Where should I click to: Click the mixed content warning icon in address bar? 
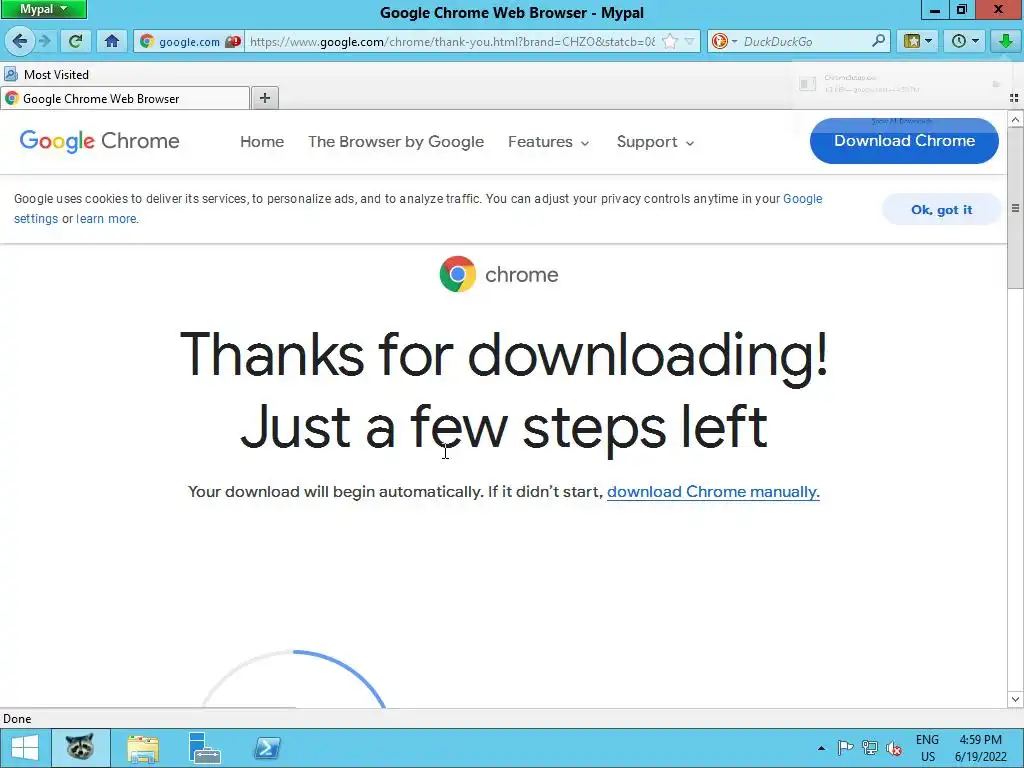[x=232, y=41]
